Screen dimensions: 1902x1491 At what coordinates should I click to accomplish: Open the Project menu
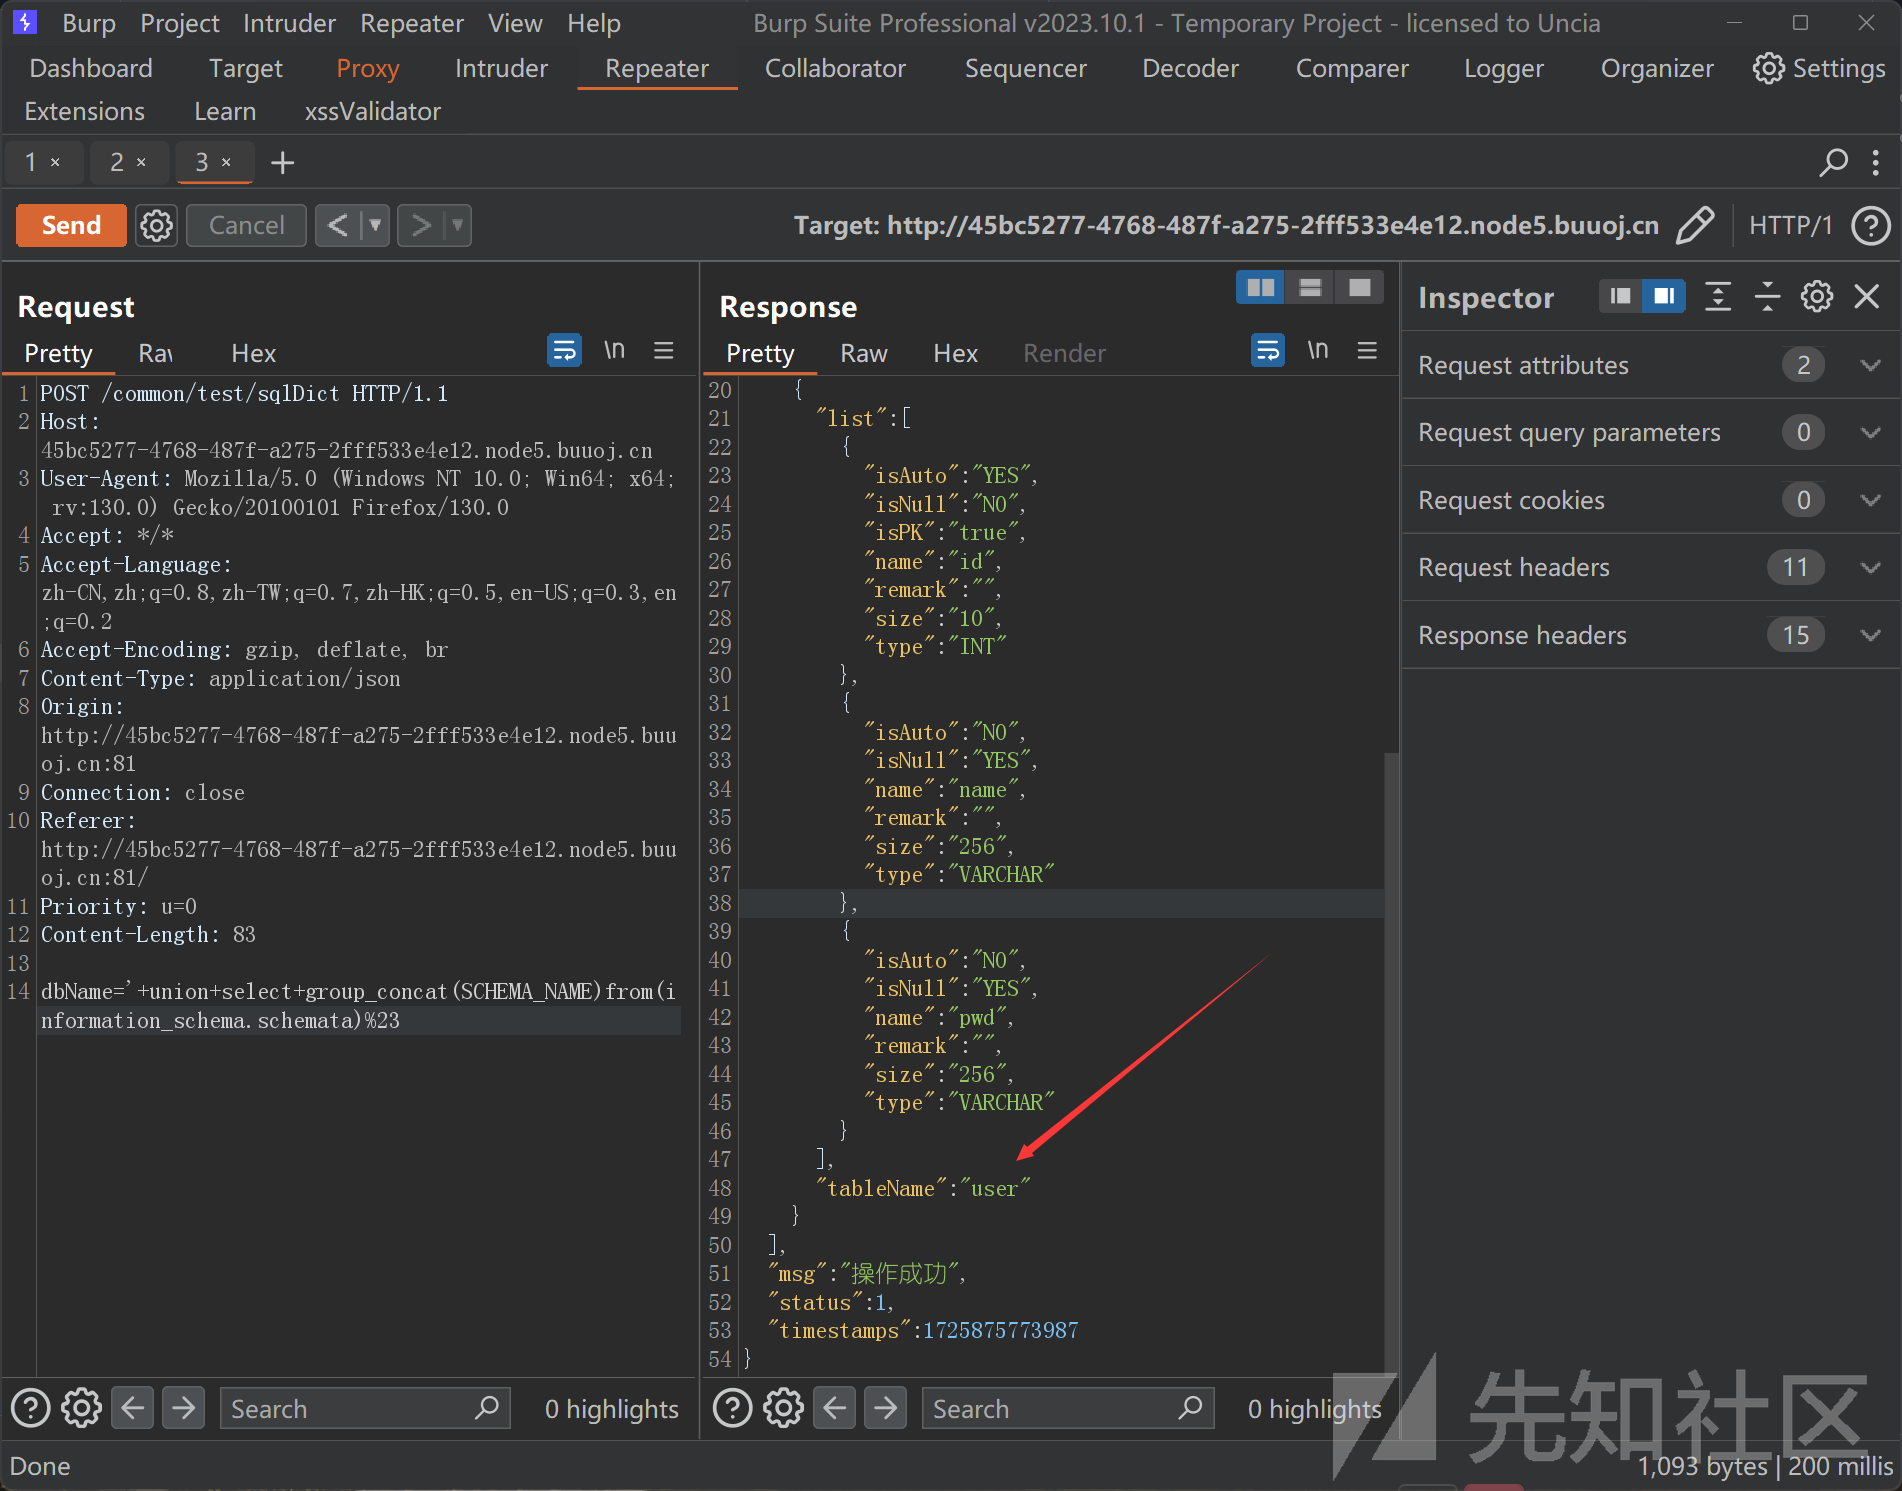point(179,23)
